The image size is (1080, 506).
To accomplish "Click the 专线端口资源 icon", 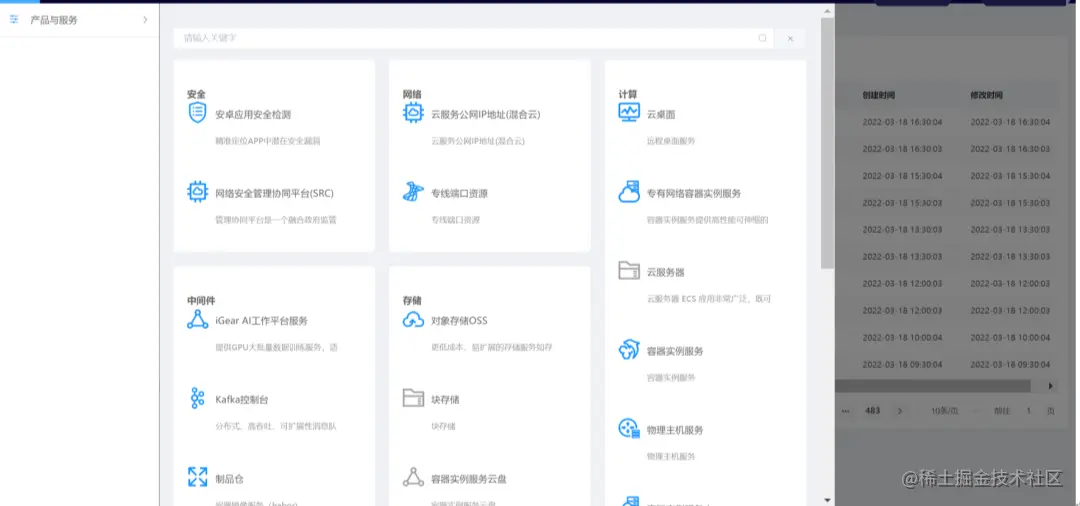I will [413, 191].
